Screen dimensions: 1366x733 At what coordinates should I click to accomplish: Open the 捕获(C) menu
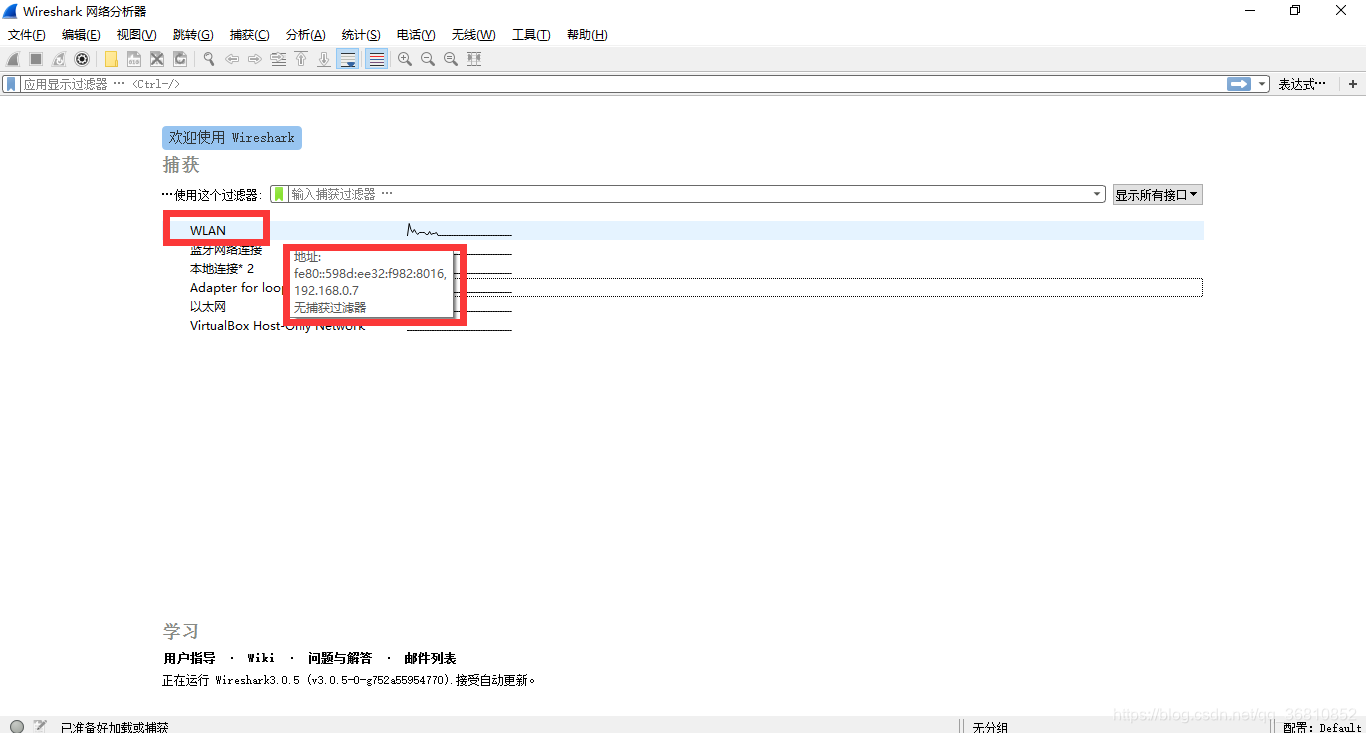(250, 35)
